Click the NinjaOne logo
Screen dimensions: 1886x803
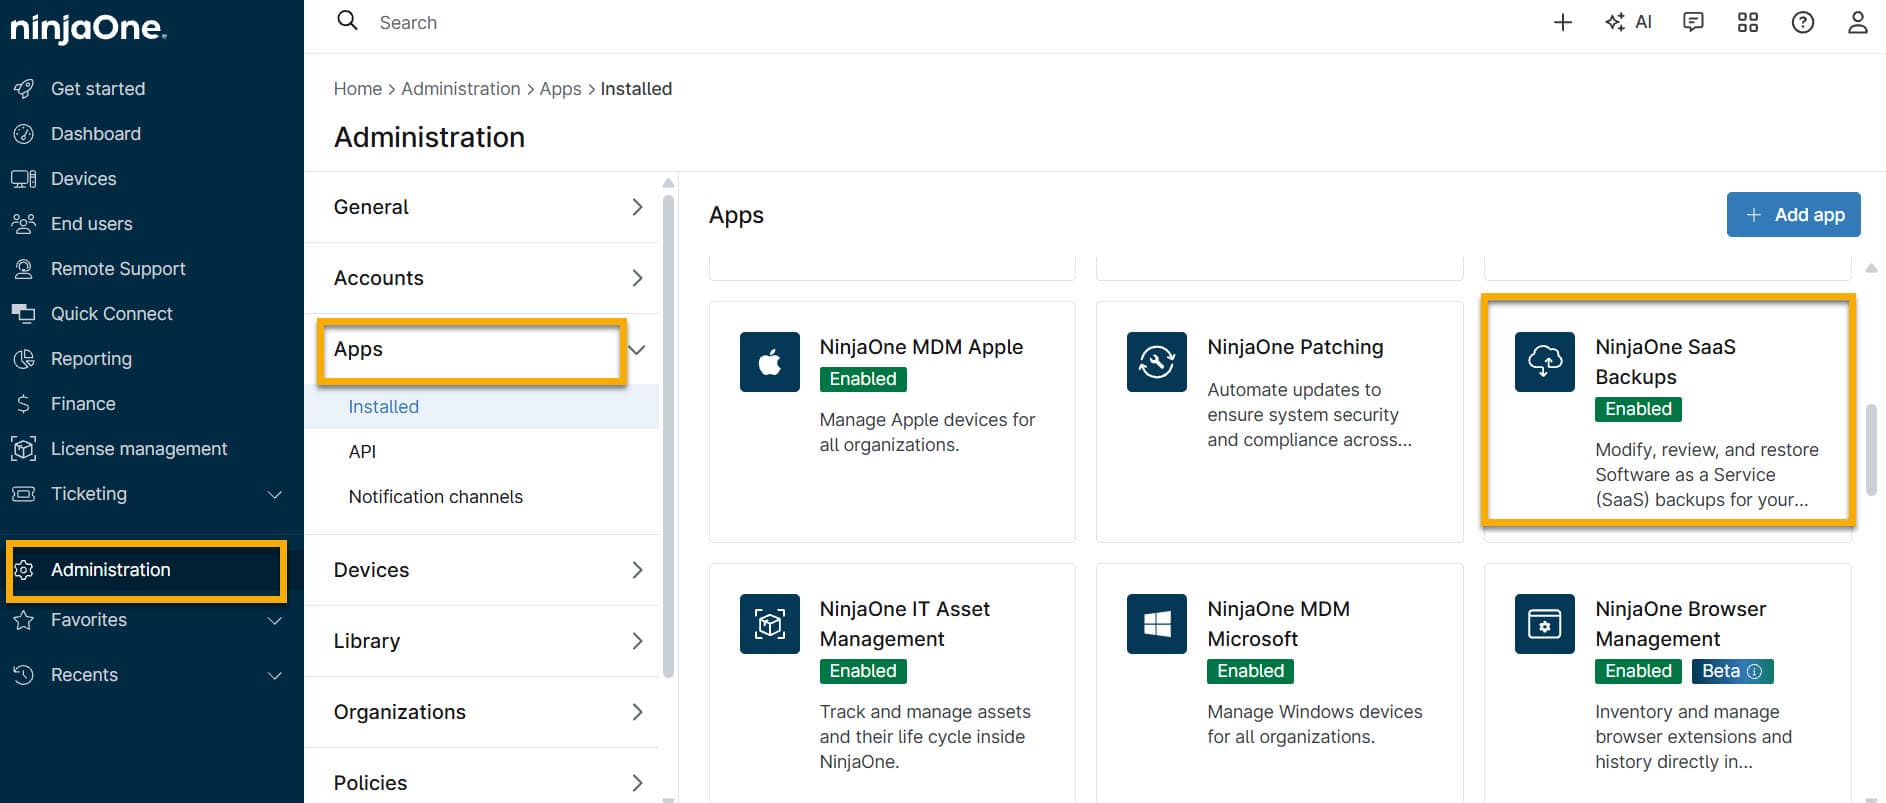[x=88, y=28]
